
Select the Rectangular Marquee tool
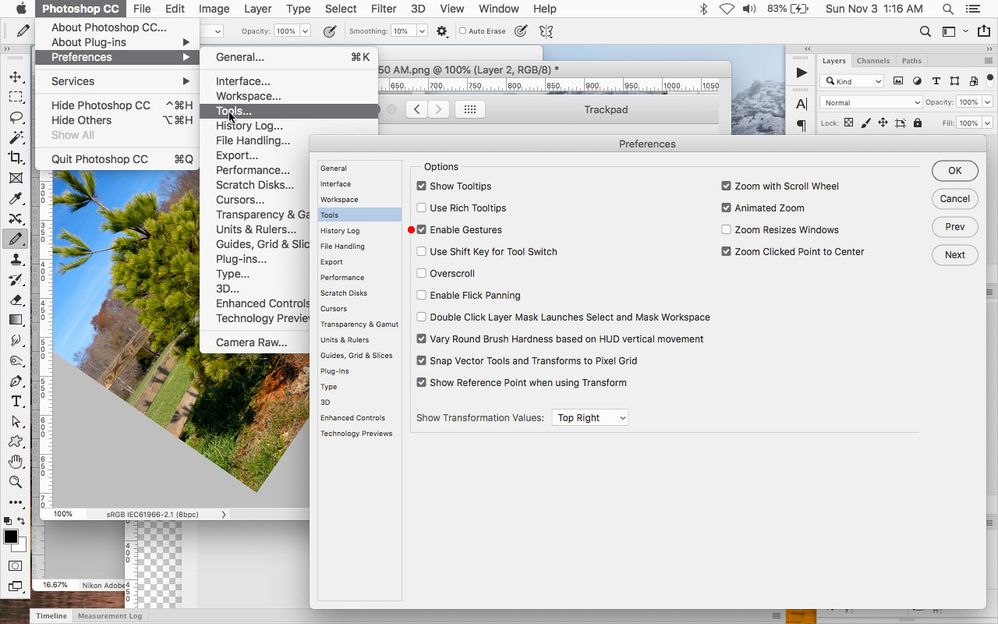pyautogui.click(x=15, y=97)
